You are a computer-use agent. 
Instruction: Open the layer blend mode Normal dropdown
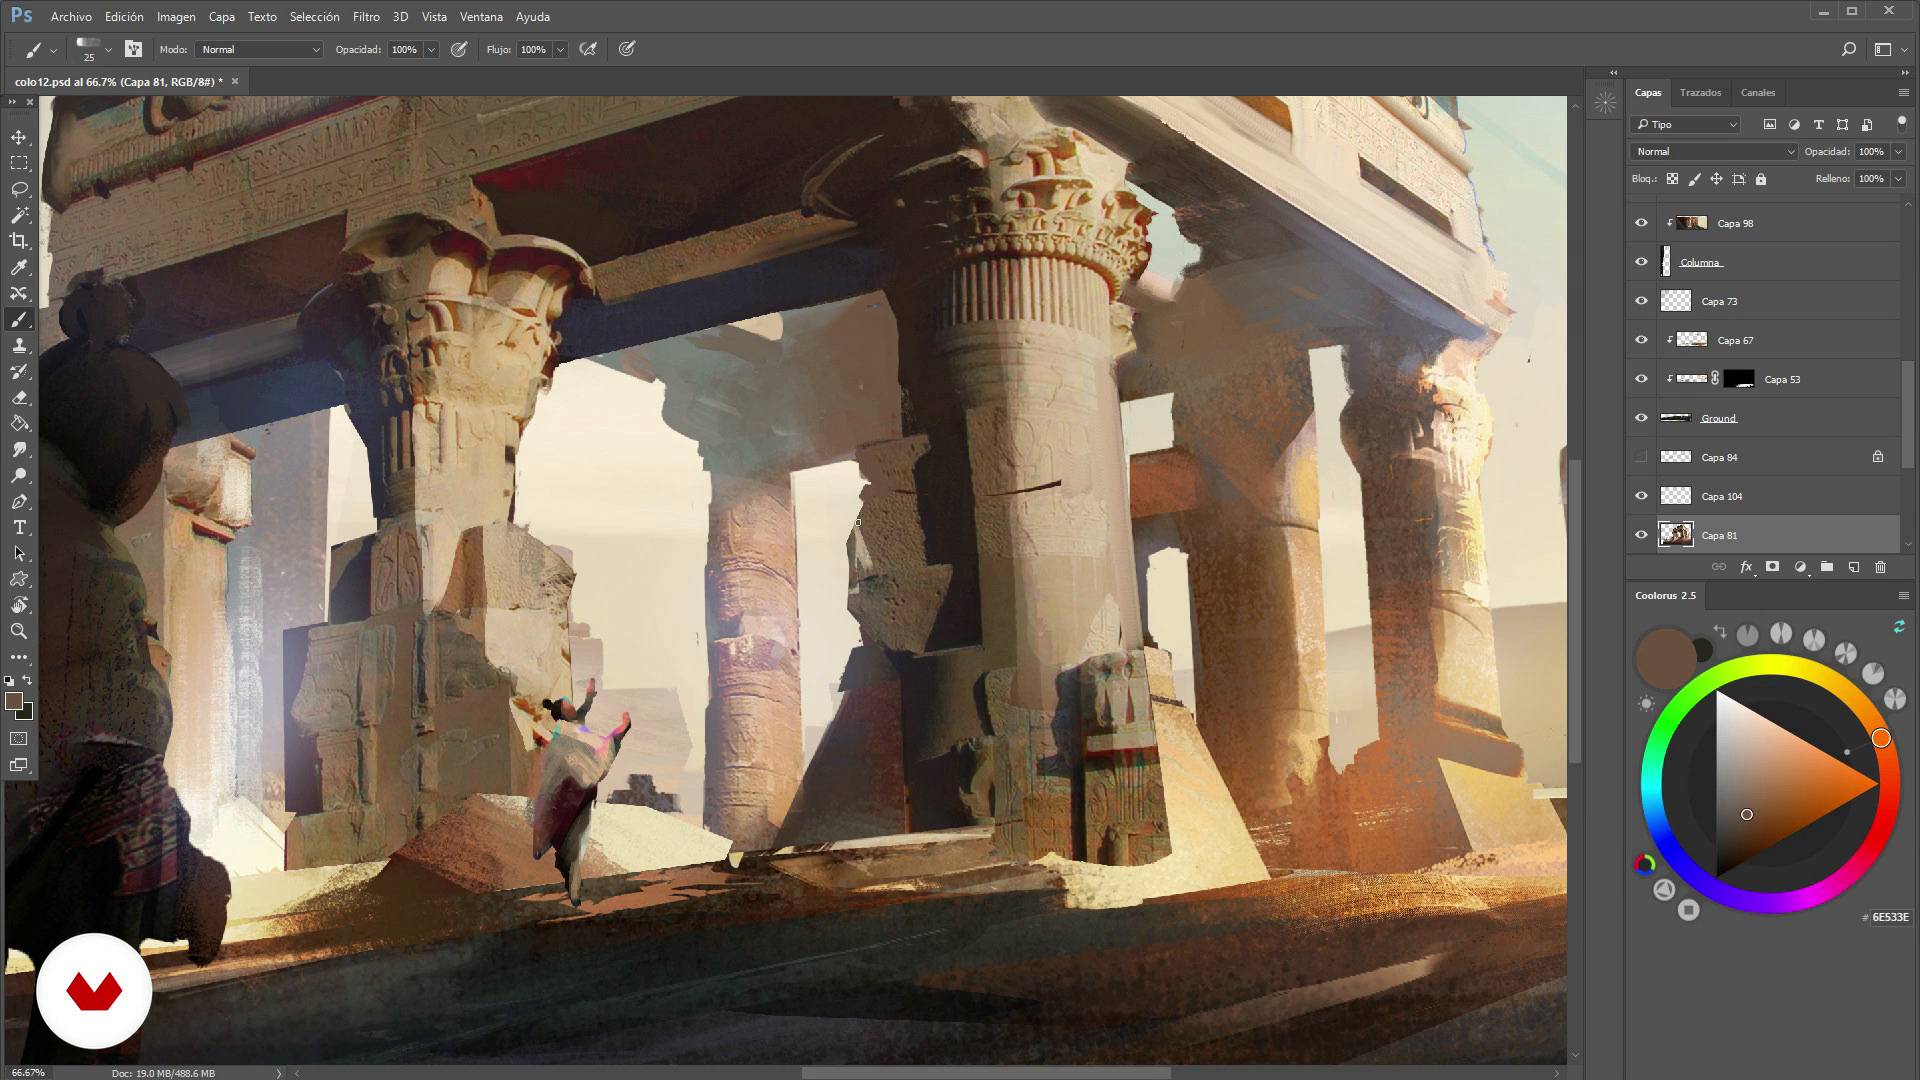click(1714, 152)
